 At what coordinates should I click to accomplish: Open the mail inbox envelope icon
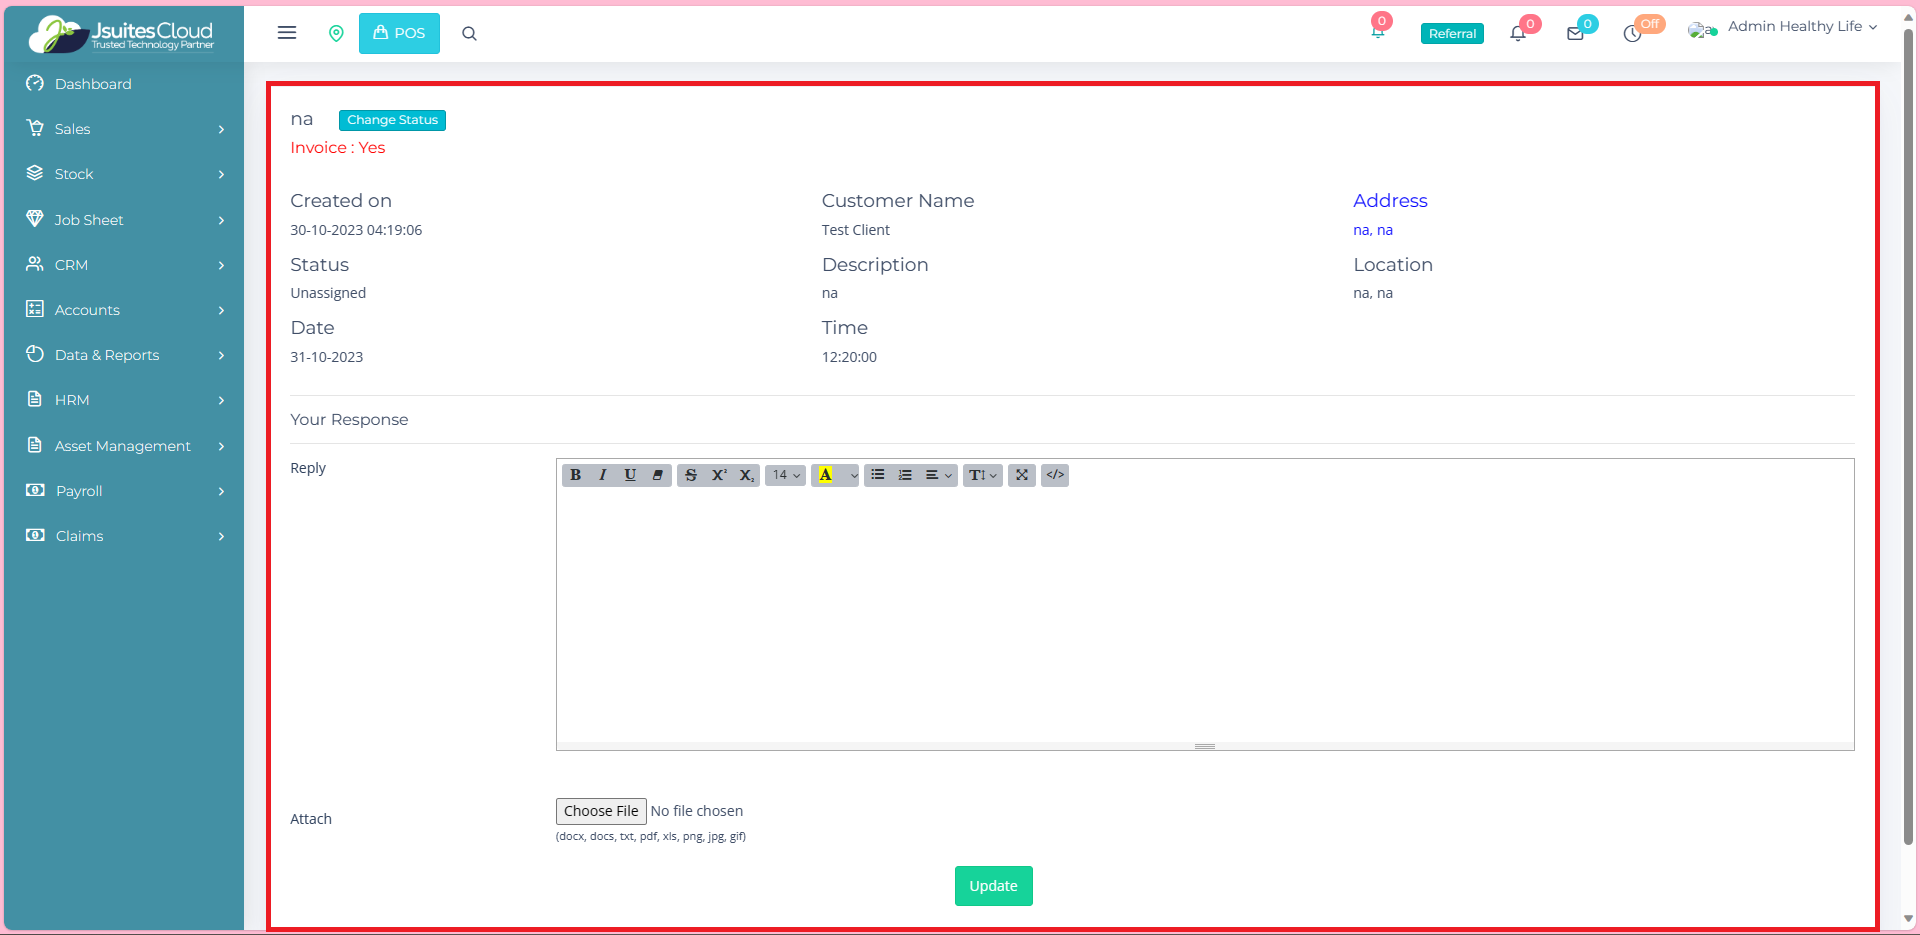[1575, 33]
